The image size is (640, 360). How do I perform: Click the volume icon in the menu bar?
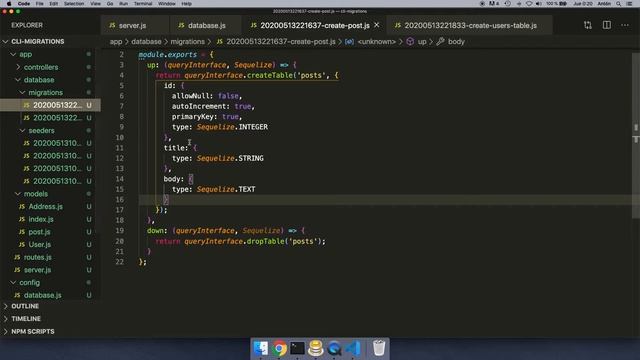click(x=539, y=4)
